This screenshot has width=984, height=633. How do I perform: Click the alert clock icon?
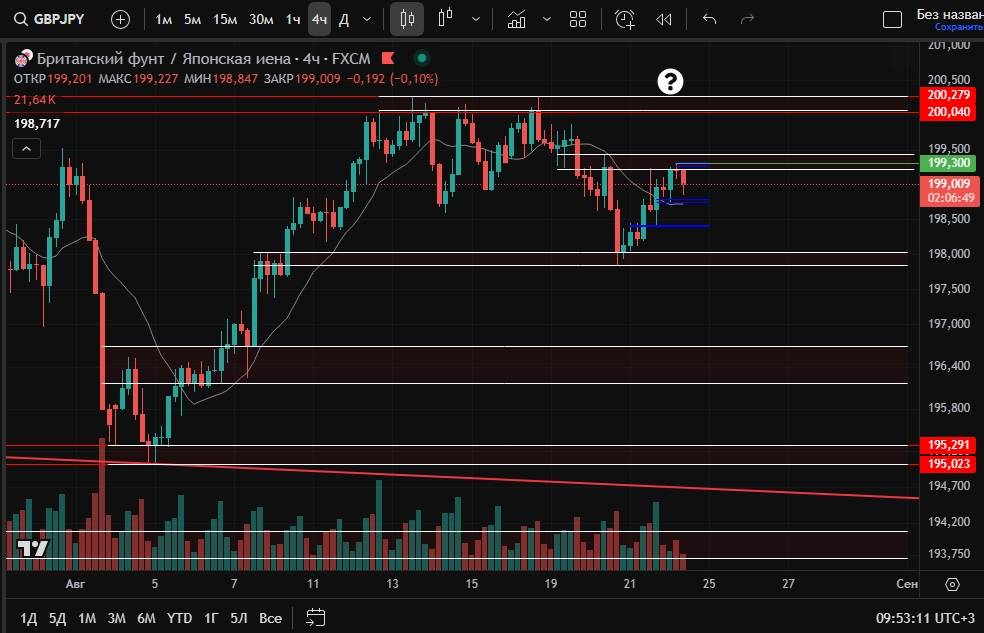[x=625, y=19]
